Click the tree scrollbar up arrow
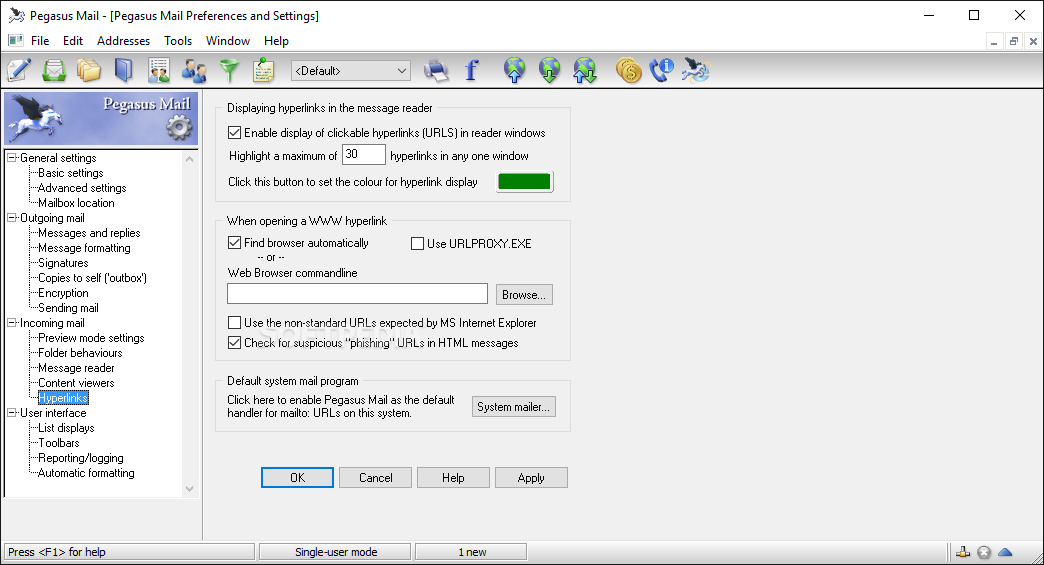1044x565 pixels. (190, 159)
